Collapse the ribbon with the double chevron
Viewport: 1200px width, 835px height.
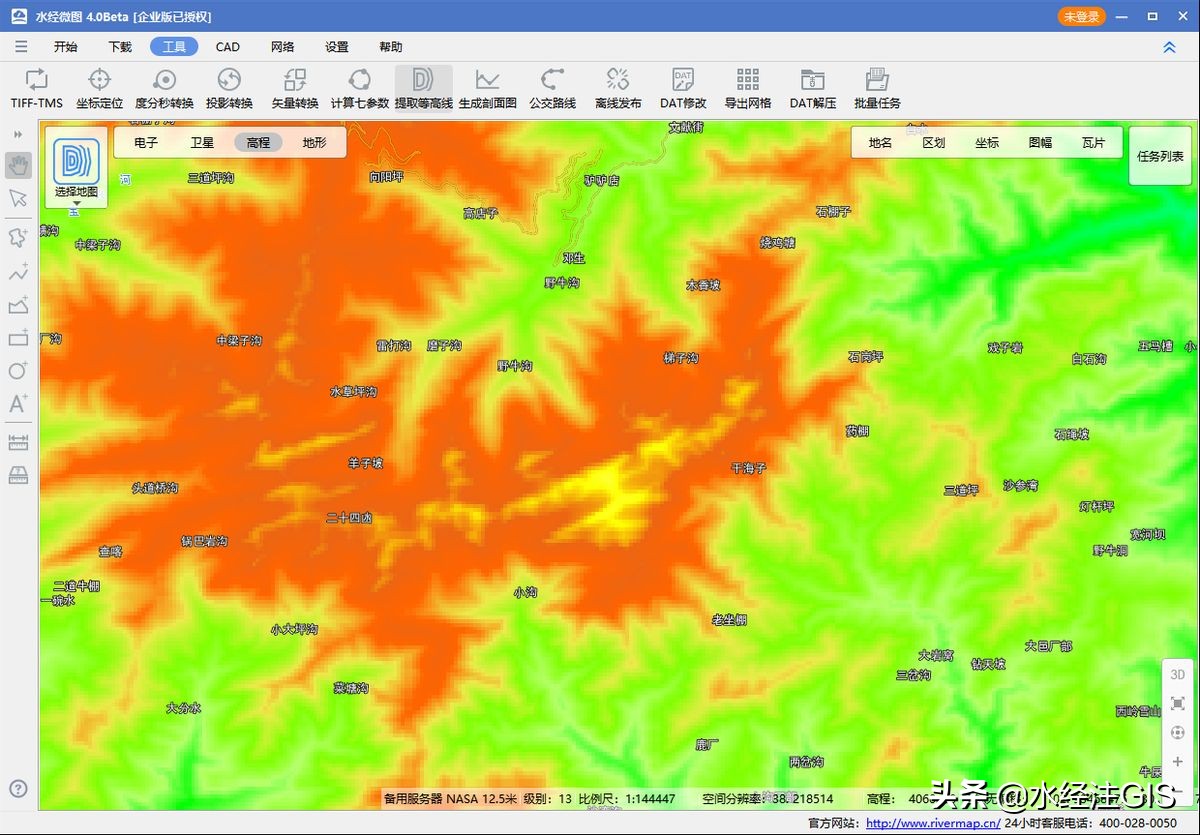click(1169, 47)
